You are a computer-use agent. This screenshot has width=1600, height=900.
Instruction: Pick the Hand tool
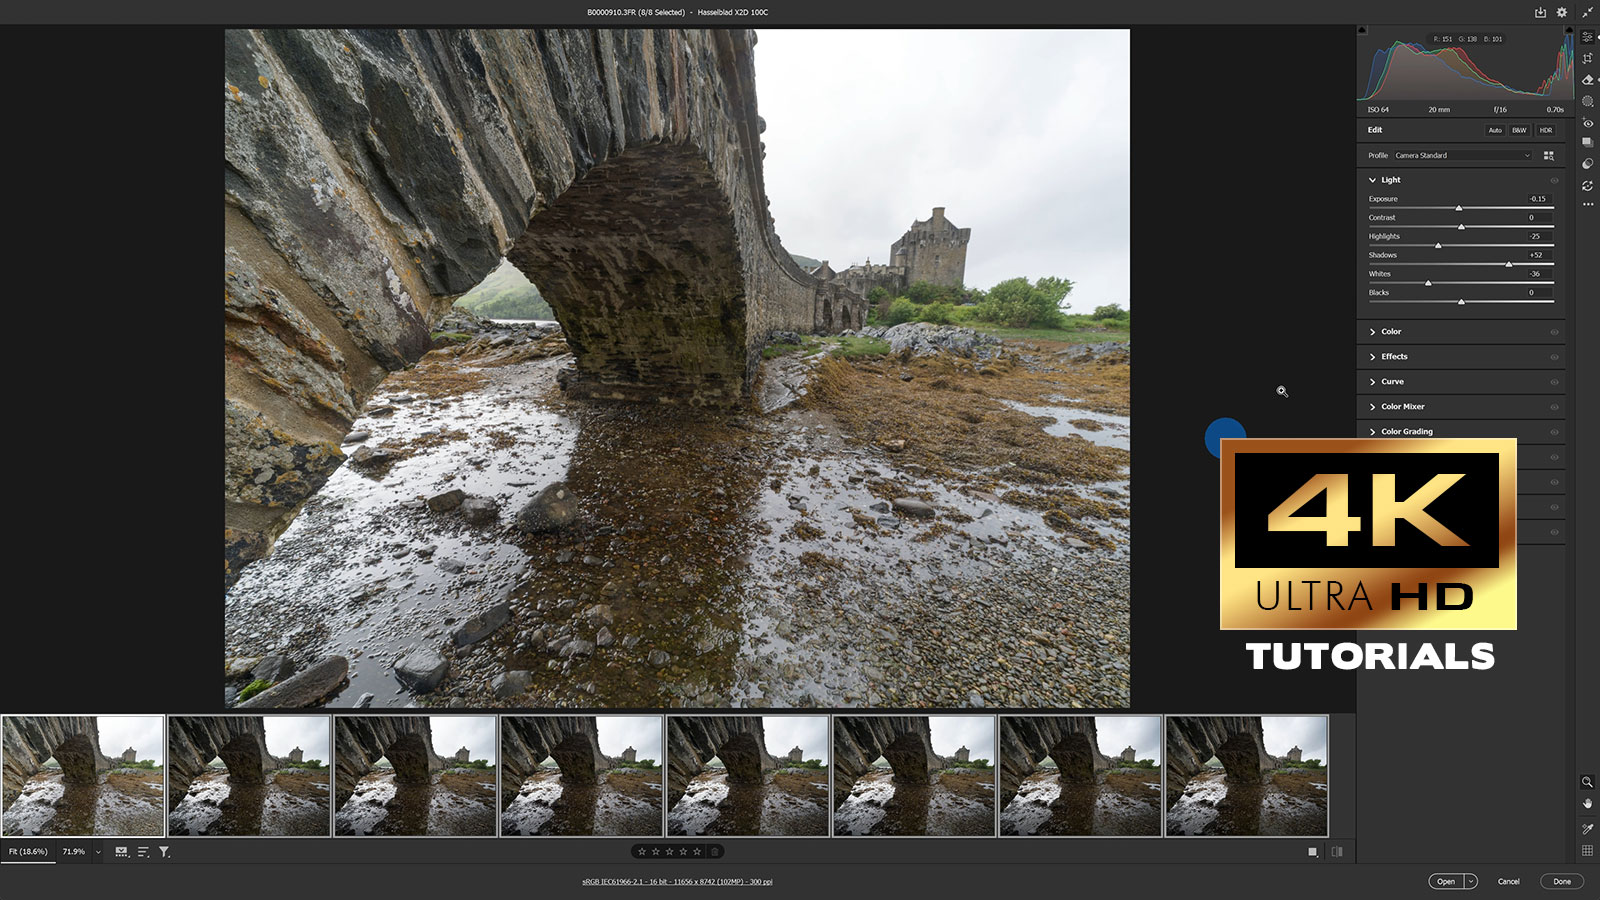(1587, 803)
